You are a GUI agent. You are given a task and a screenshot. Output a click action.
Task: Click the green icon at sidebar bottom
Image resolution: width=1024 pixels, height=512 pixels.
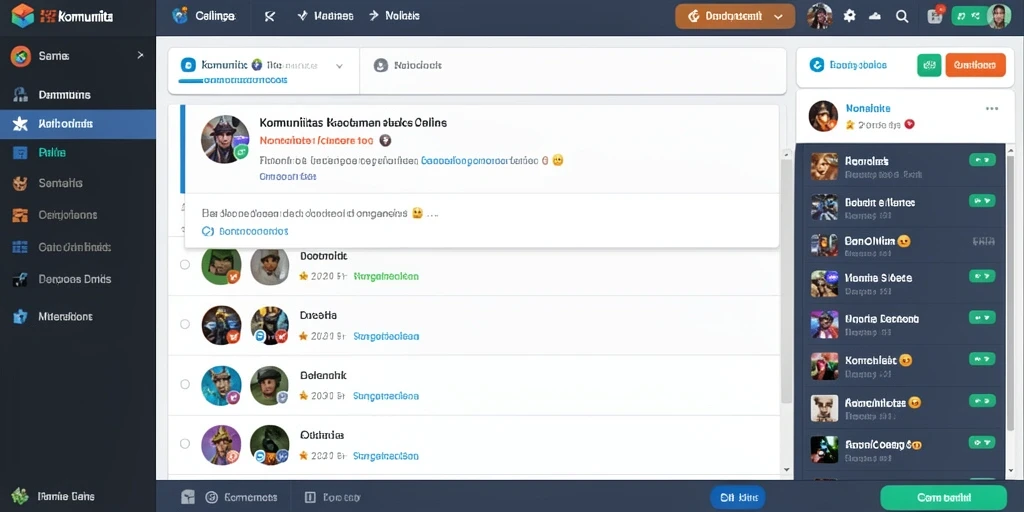[x=20, y=496]
